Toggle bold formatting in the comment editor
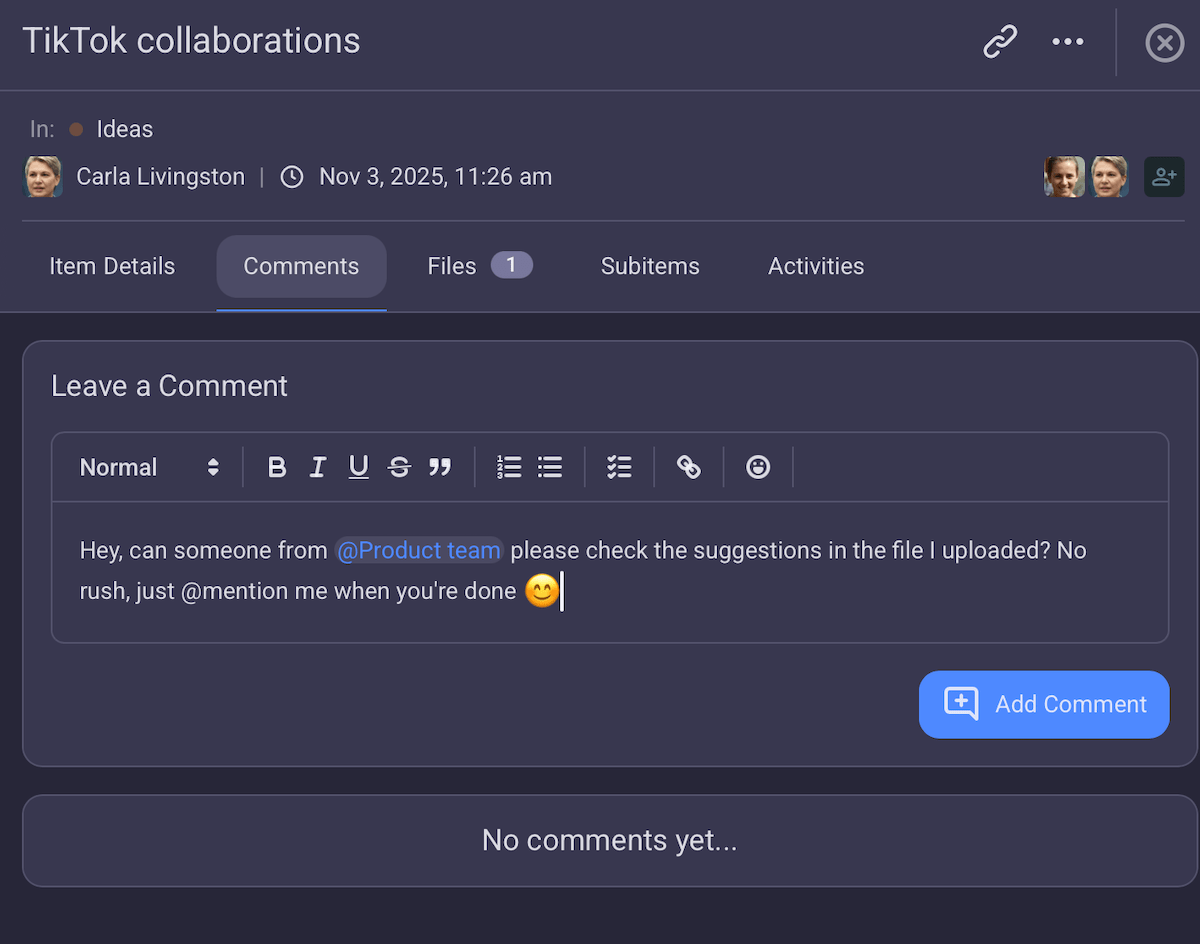Image resolution: width=1200 pixels, height=944 pixels. point(277,466)
